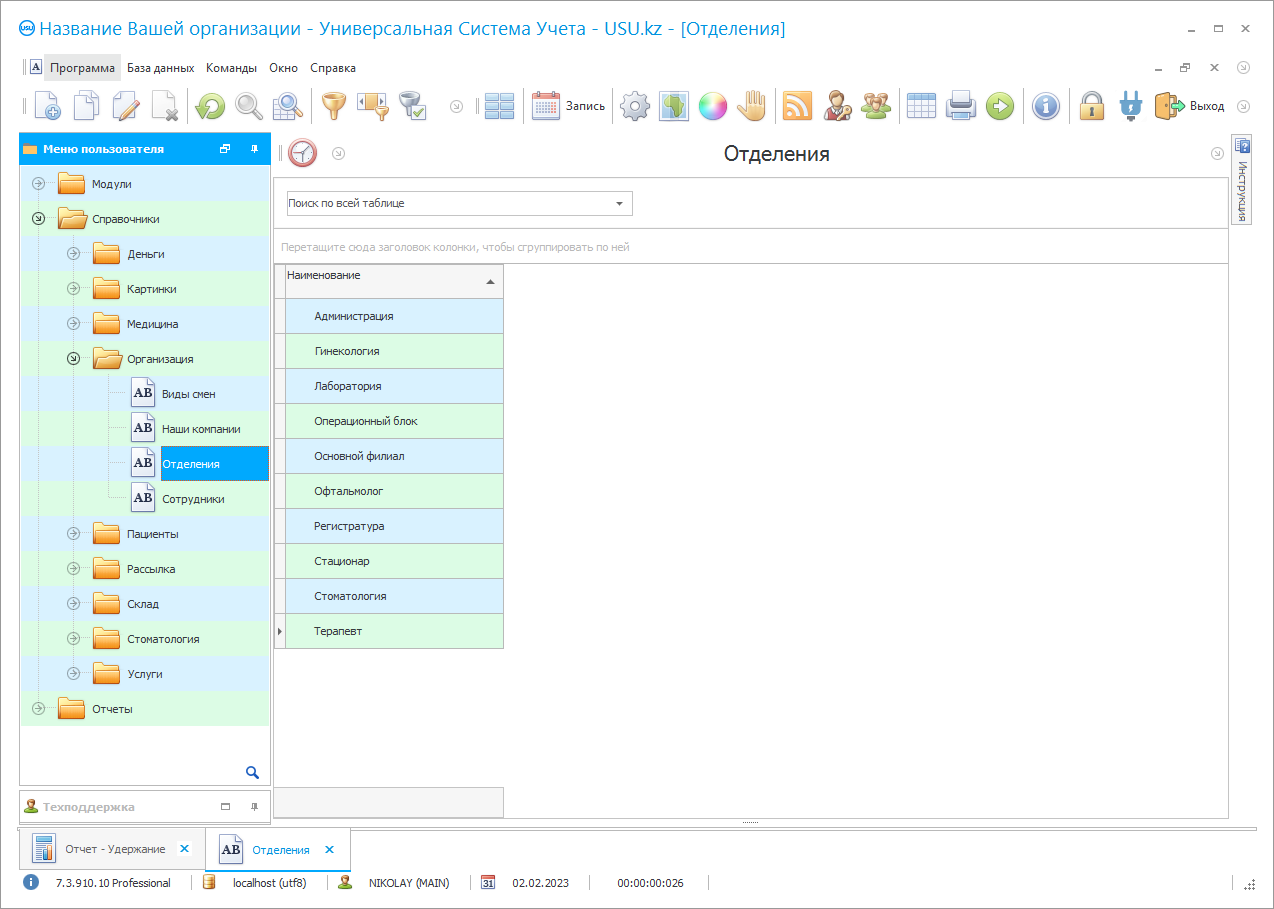Open the База данных menu

[x=160, y=68]
